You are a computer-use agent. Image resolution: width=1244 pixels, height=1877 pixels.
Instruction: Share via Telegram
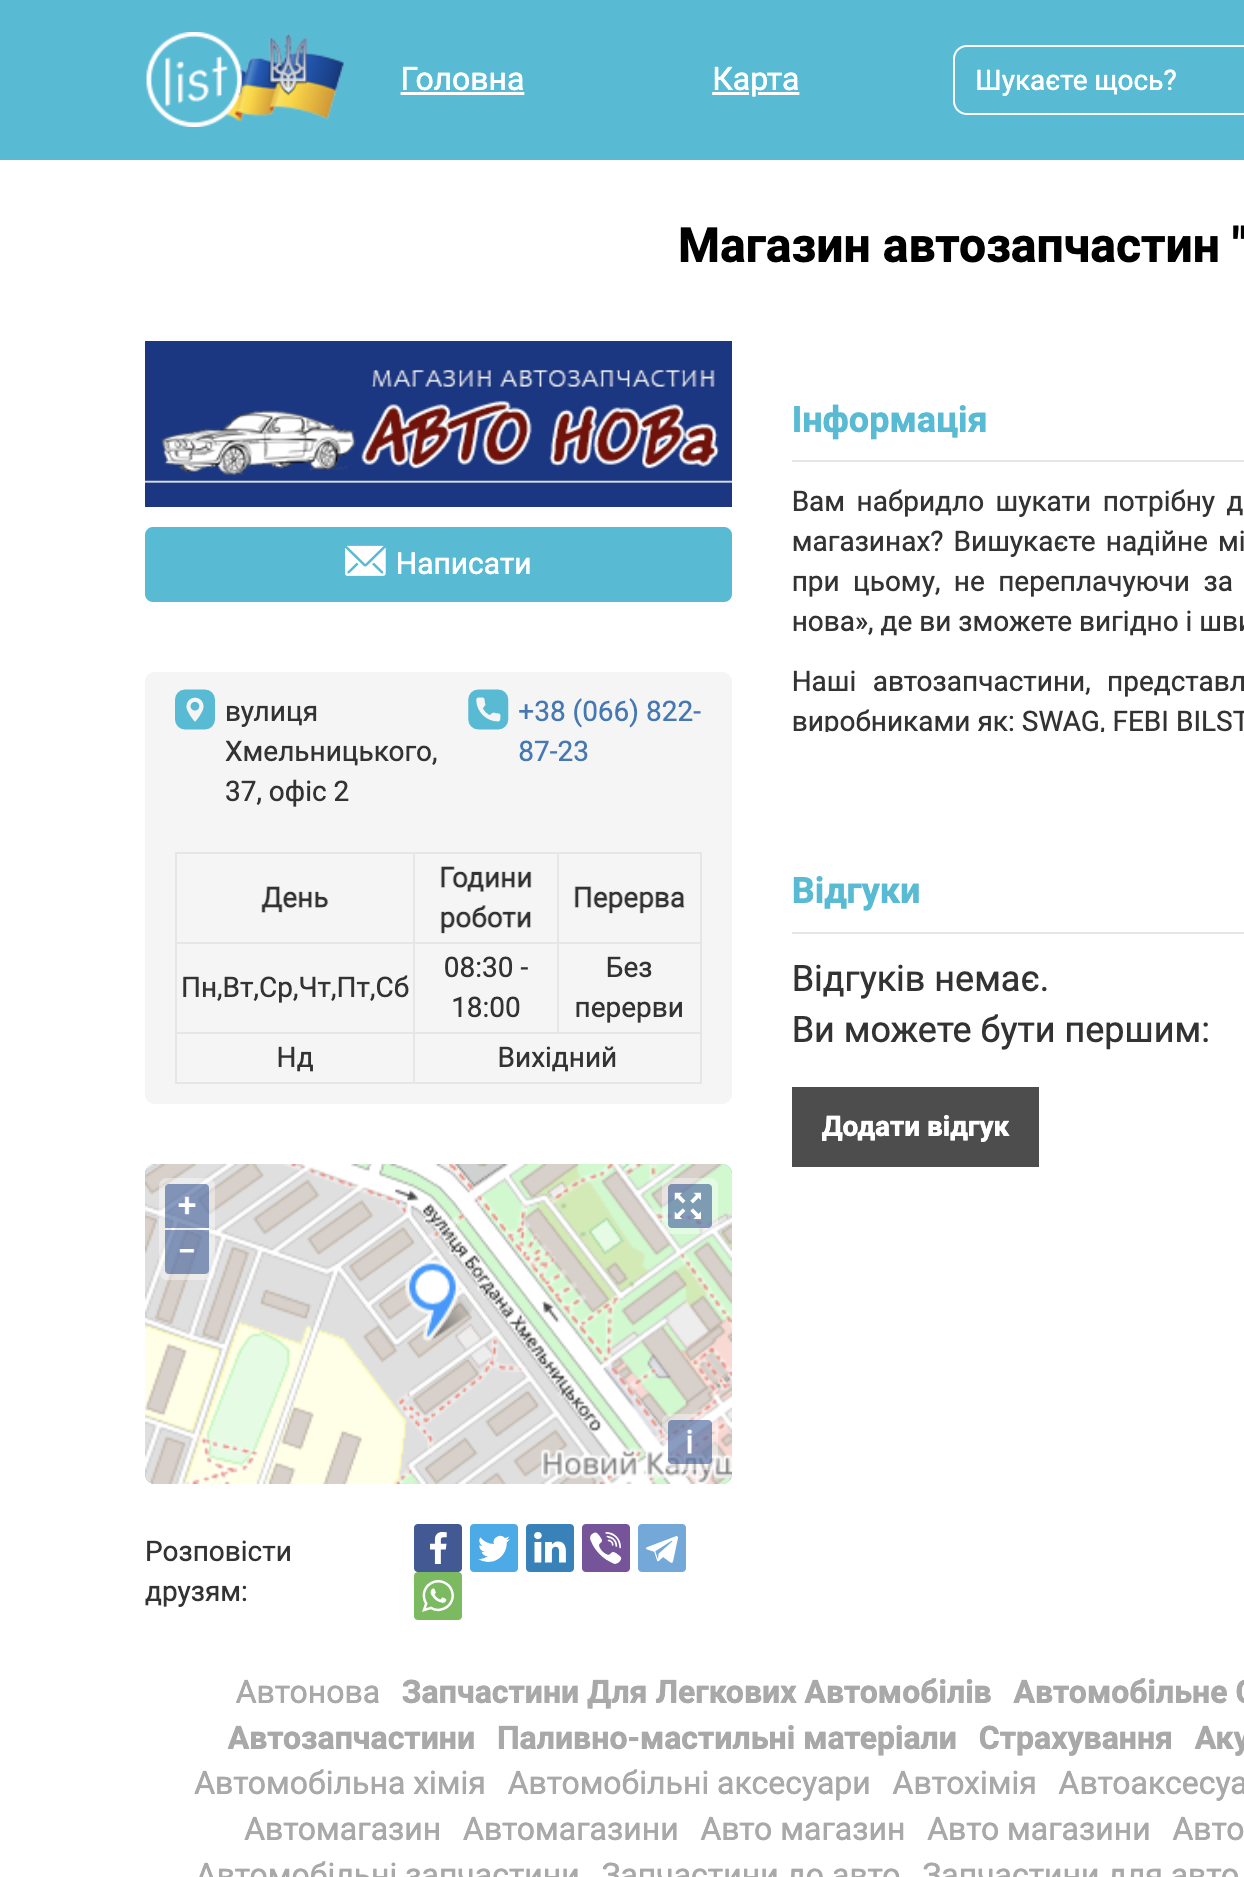click(x=662, y=1548)
